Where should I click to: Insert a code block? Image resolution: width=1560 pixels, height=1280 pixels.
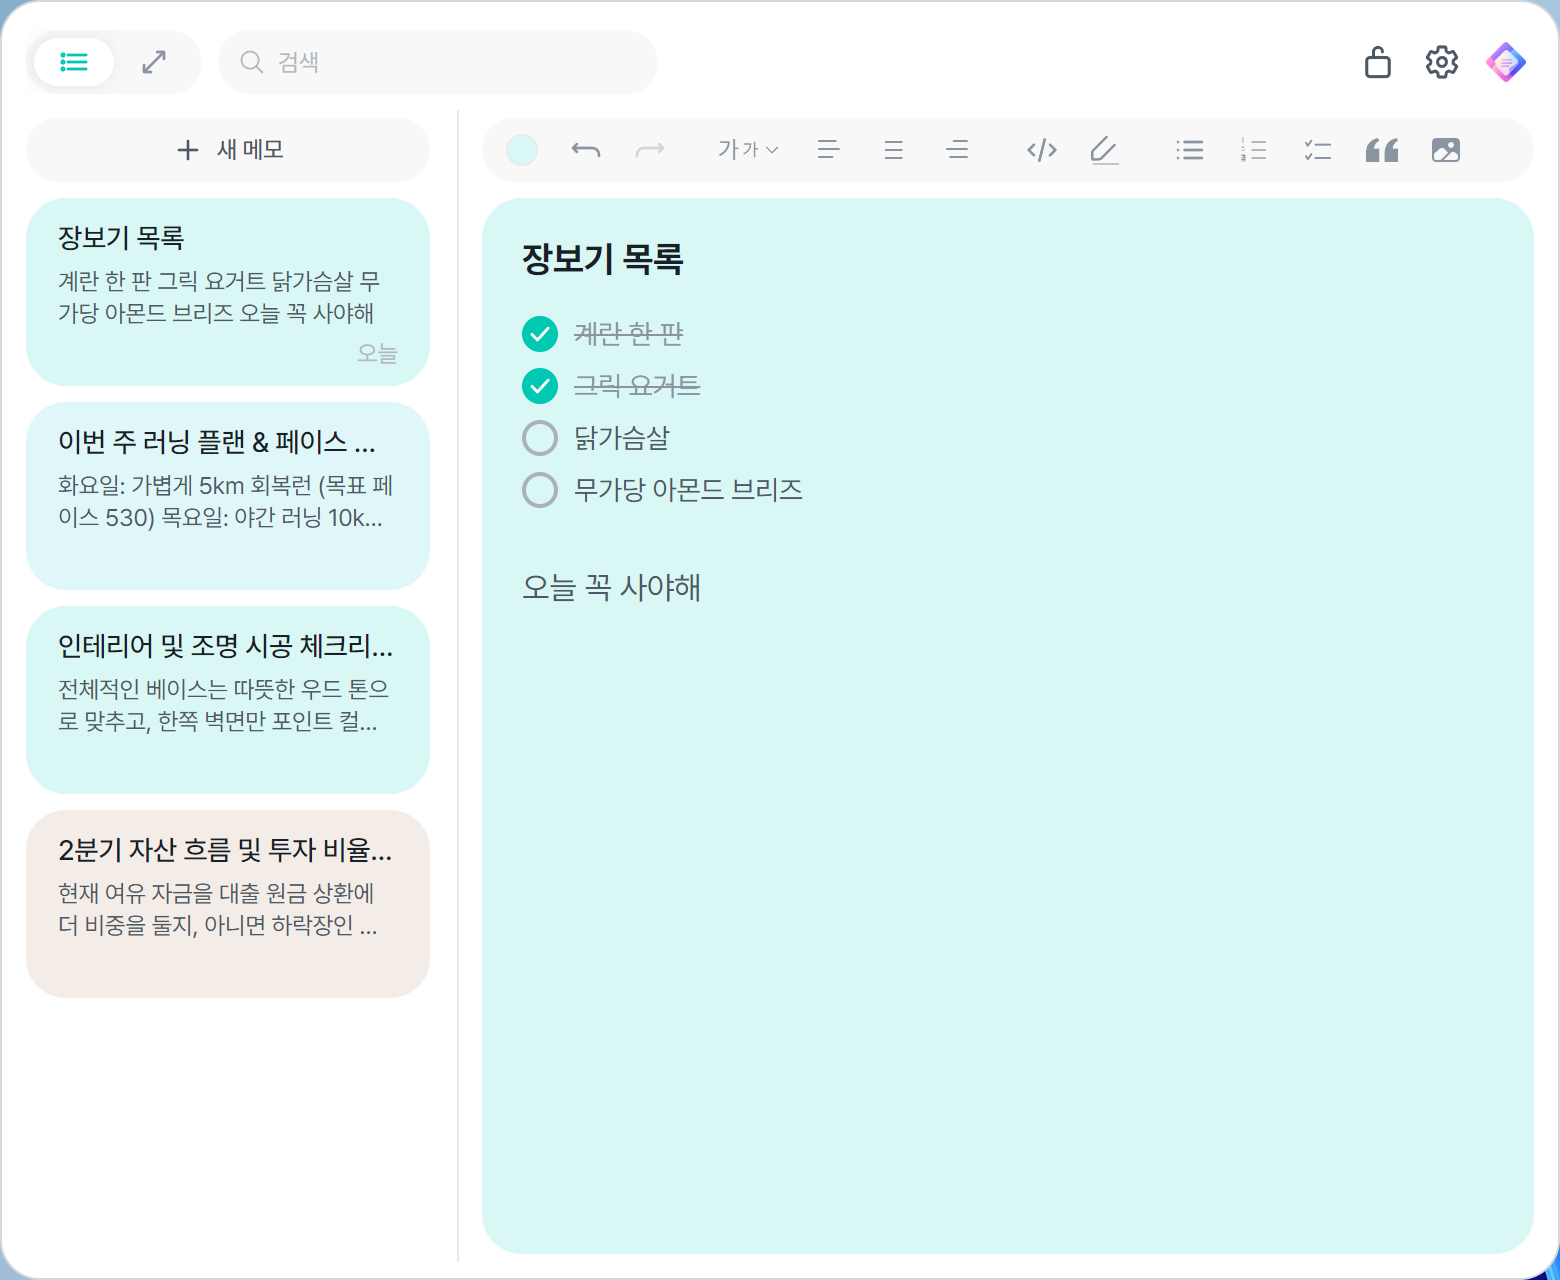[x=1041, y=149]
